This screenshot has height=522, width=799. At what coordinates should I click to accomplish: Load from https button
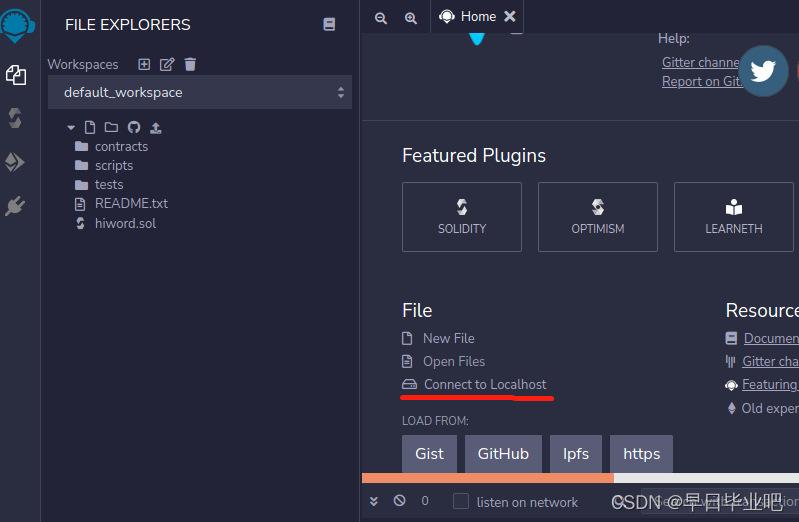tap(641, 454)
